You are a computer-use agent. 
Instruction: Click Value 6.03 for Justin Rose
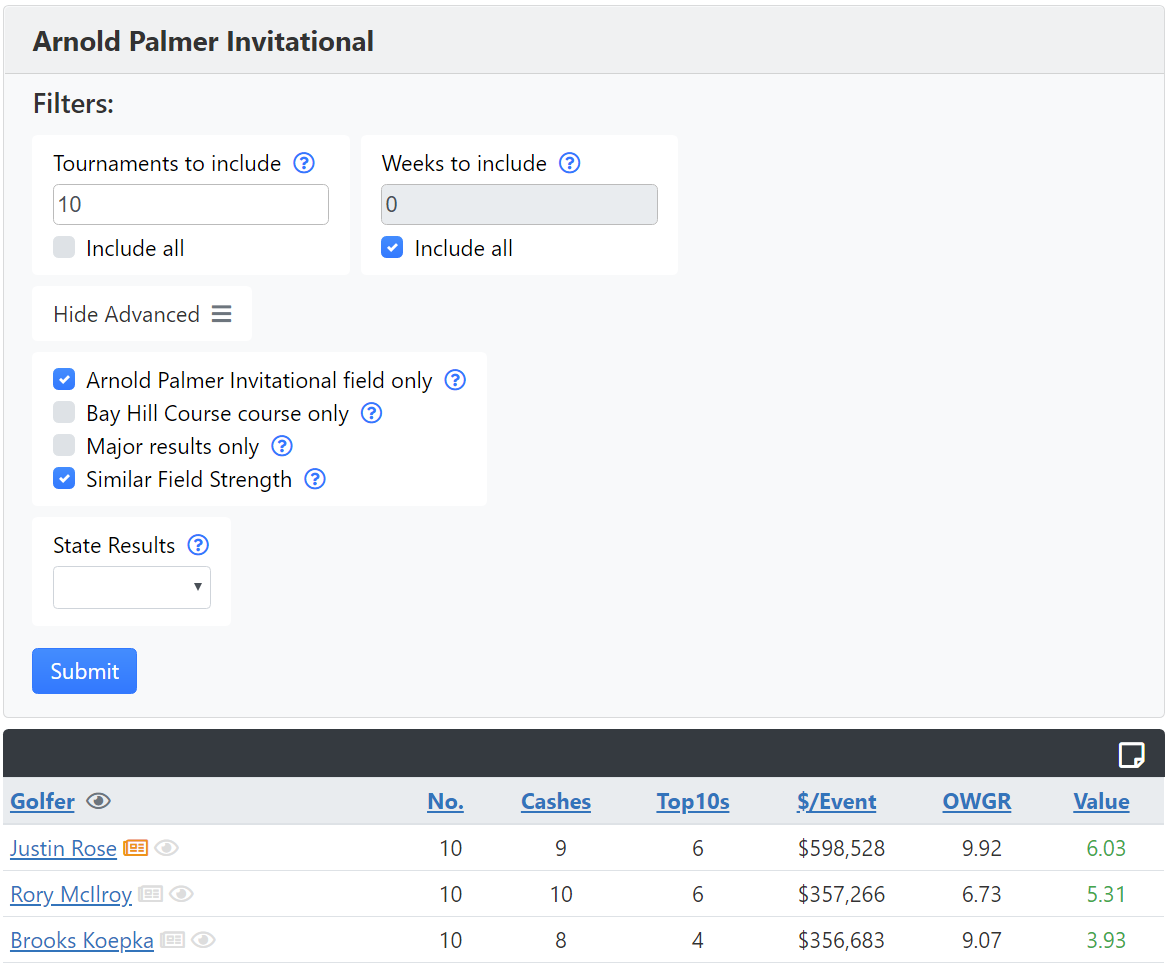click(1106, 848)
